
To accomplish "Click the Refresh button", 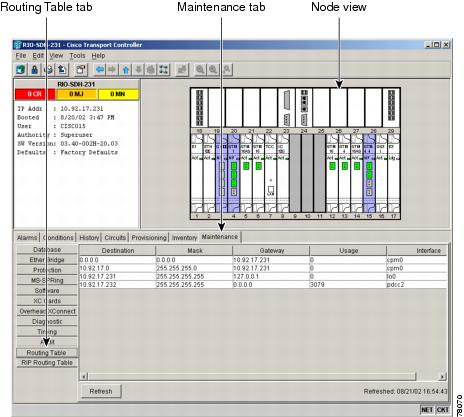I will coord(101,391).
